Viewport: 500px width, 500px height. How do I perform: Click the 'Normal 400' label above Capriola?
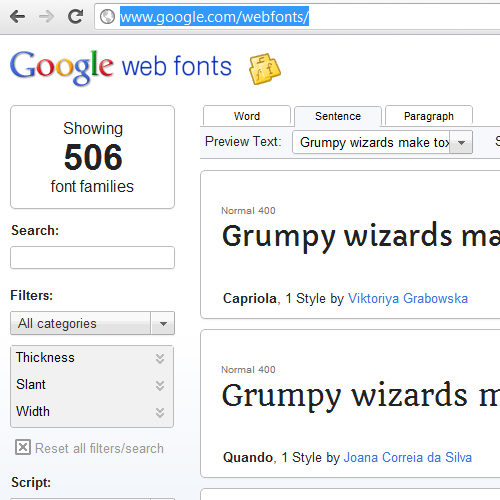click(x=248, y=211)
